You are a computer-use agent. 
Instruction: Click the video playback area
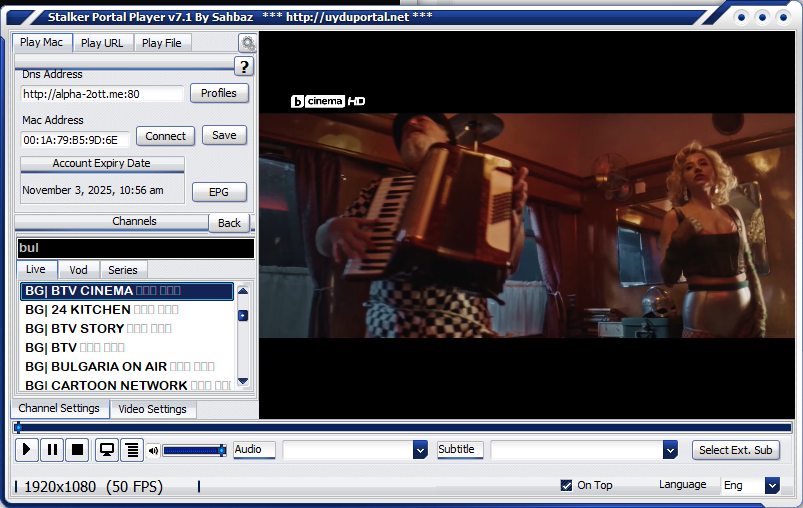527,225
